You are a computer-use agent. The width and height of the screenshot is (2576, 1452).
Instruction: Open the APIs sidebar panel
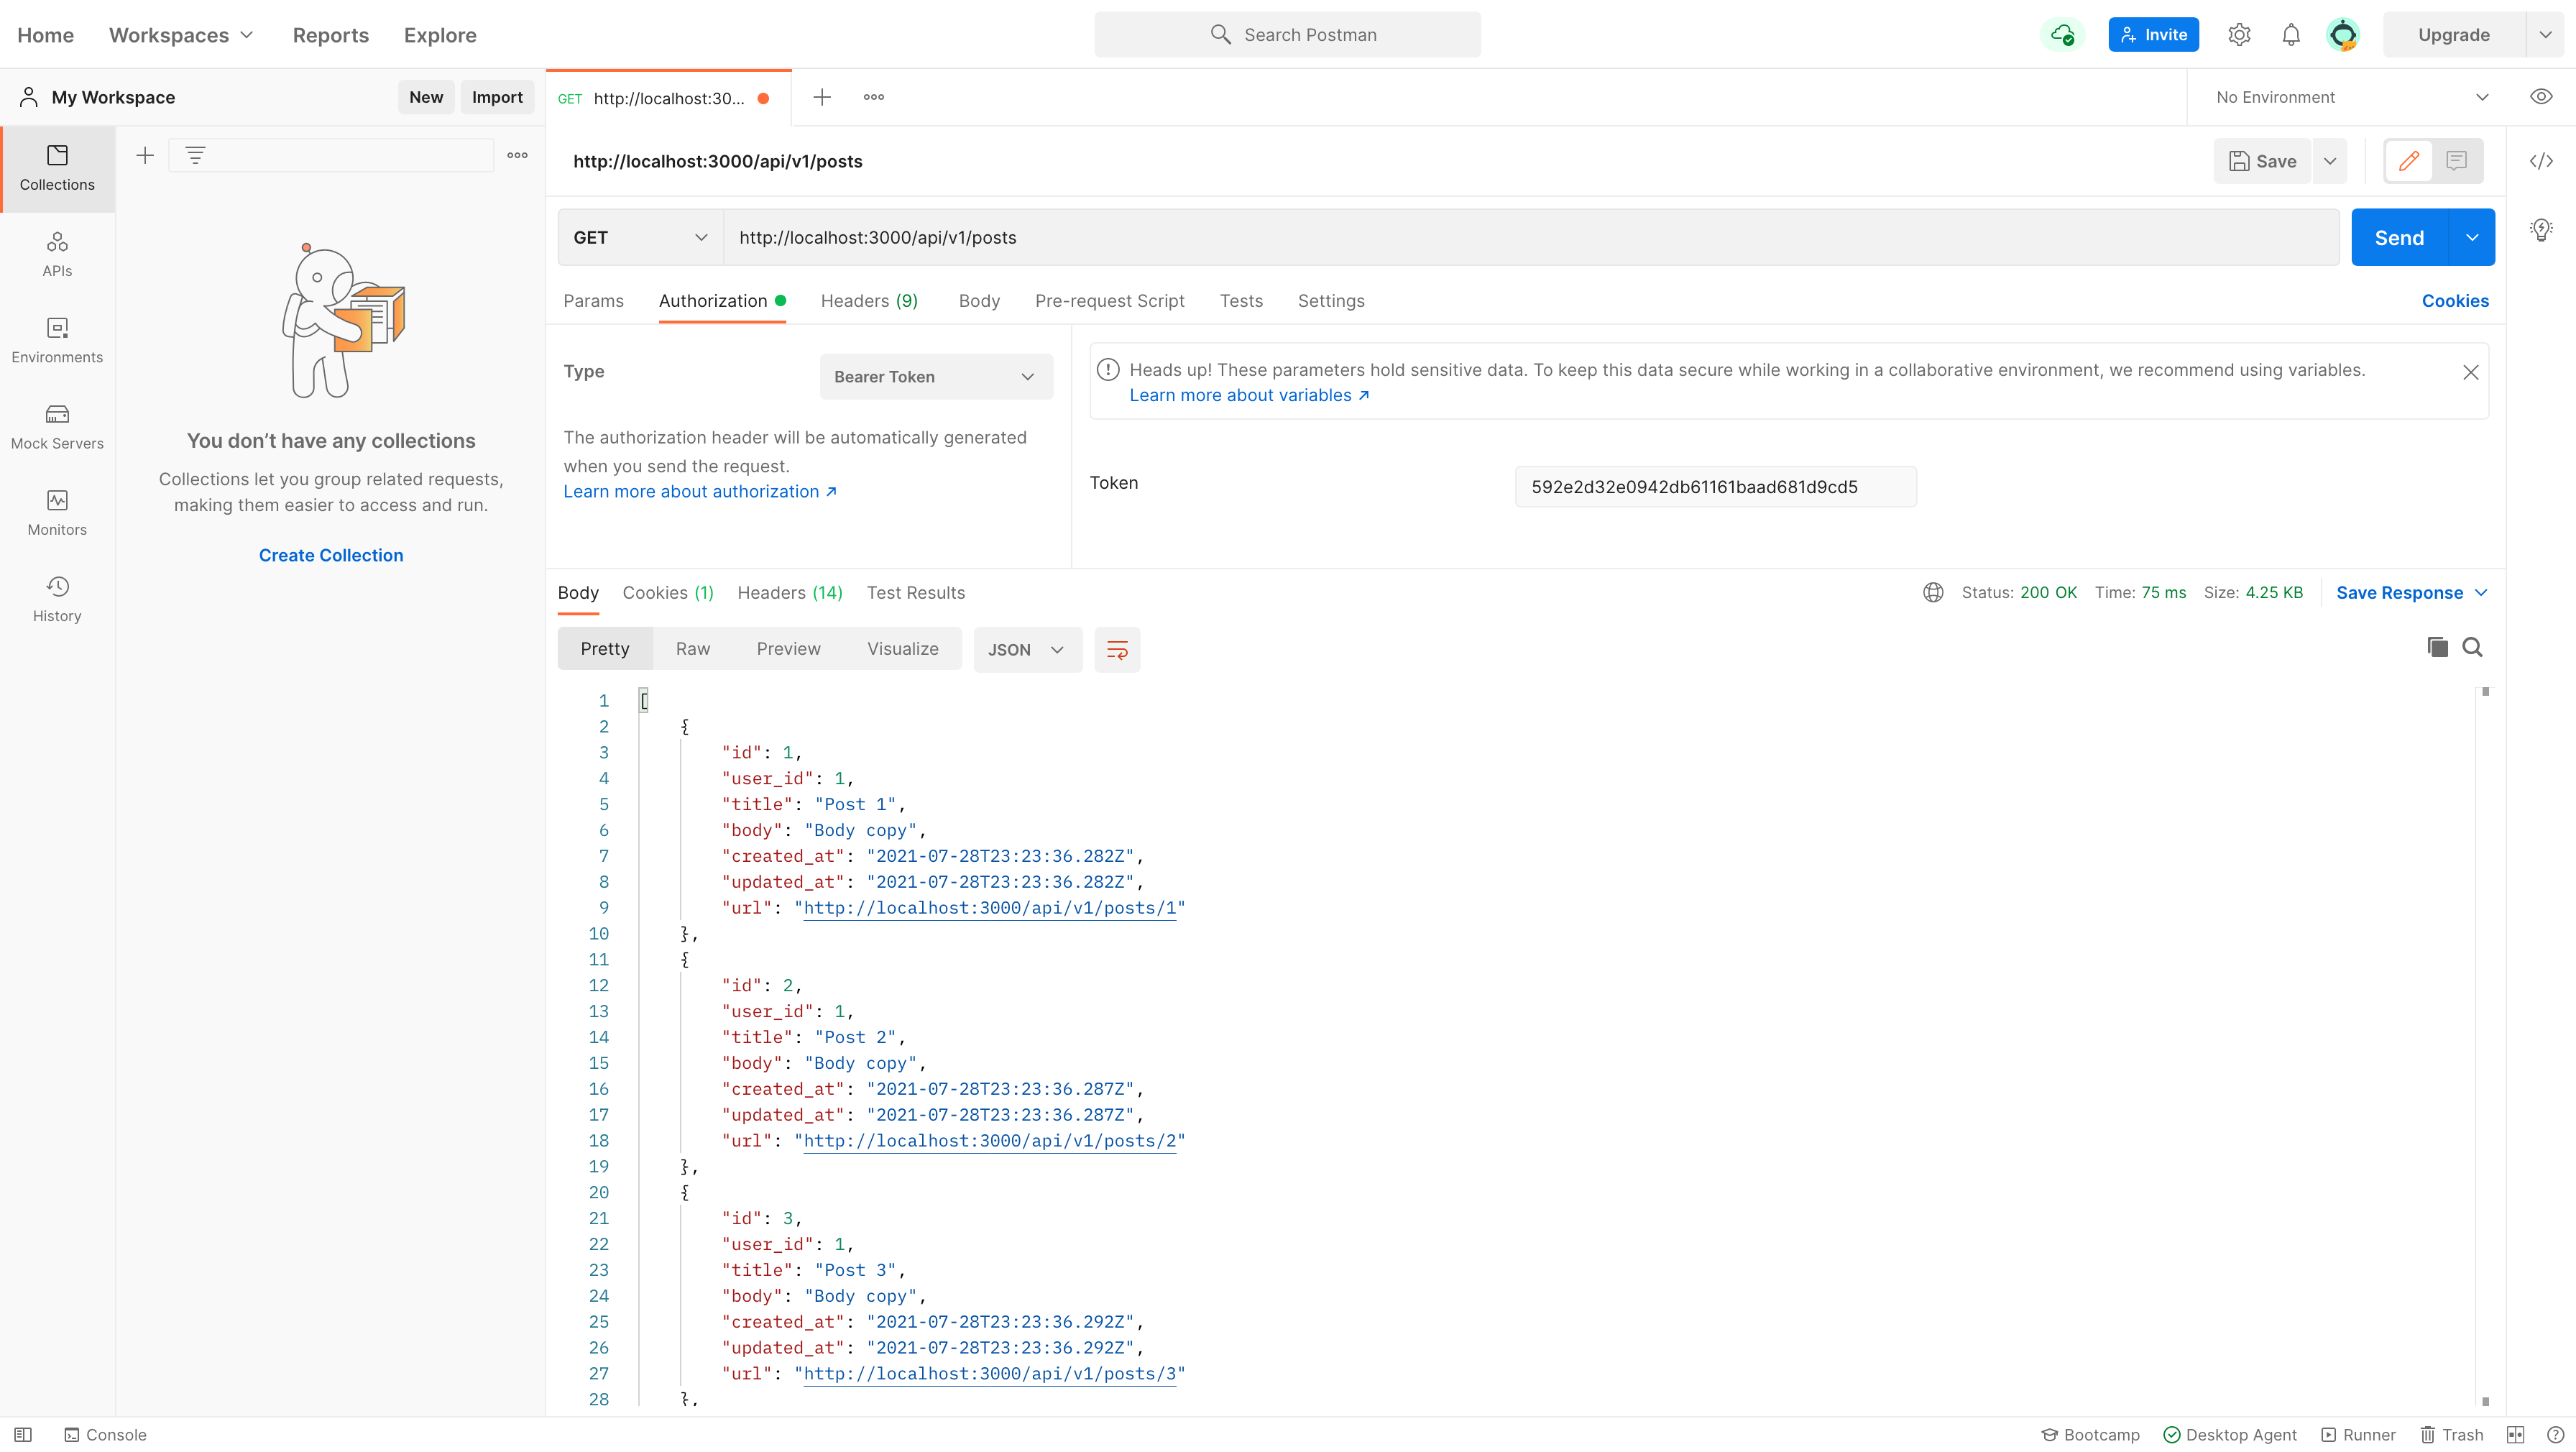tap(57, 255)
